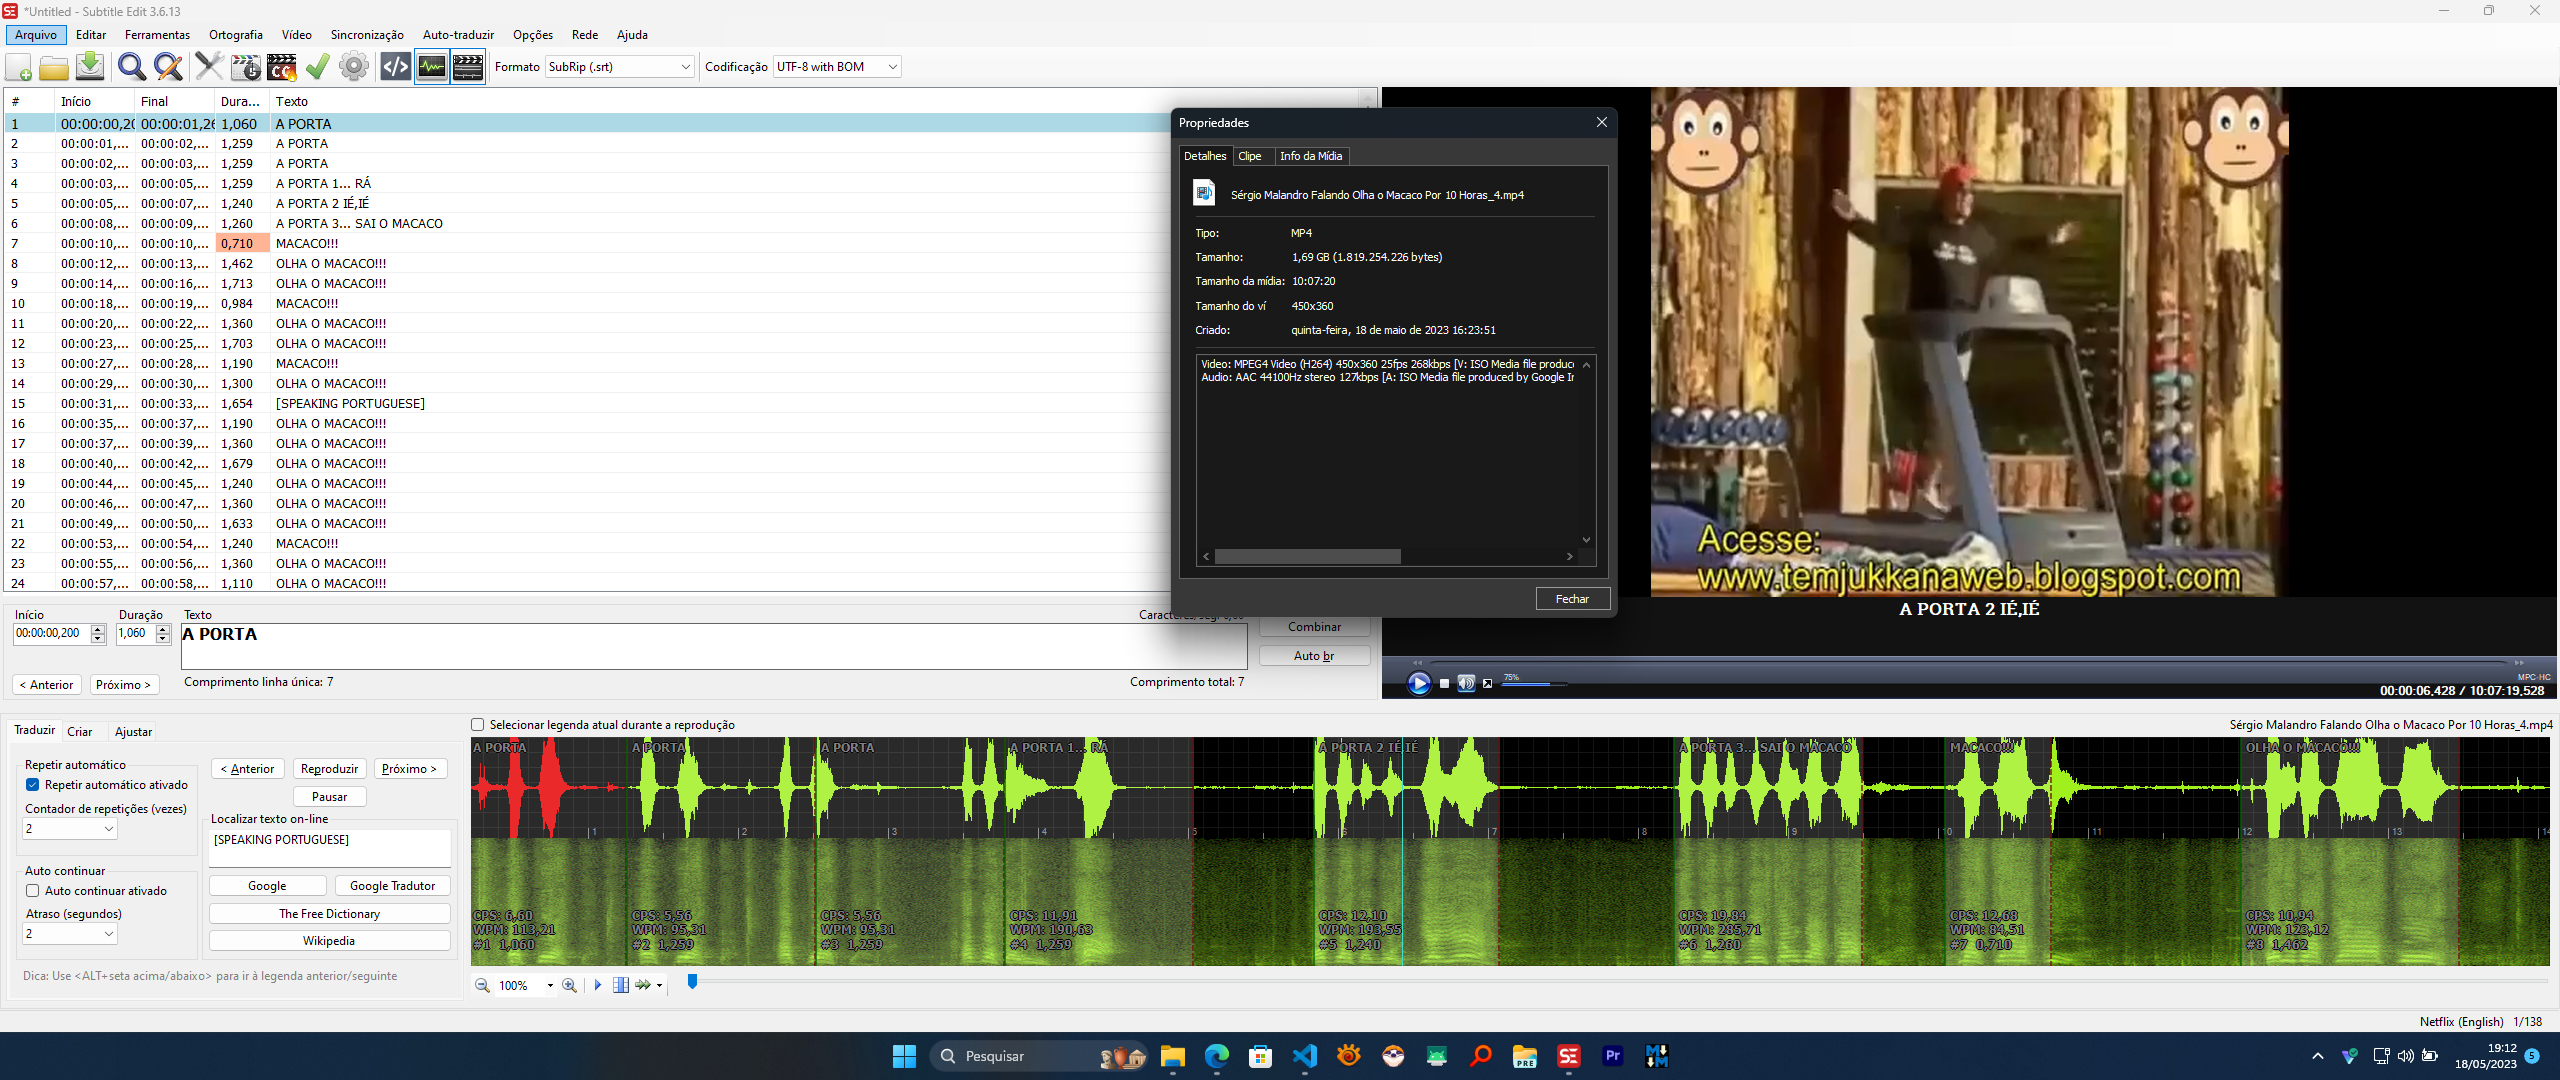The width and height of the screenshot is (2560, 1080).
Task: Switch to the 'Info da Mídia' tab
Action: click(1311, 156)
